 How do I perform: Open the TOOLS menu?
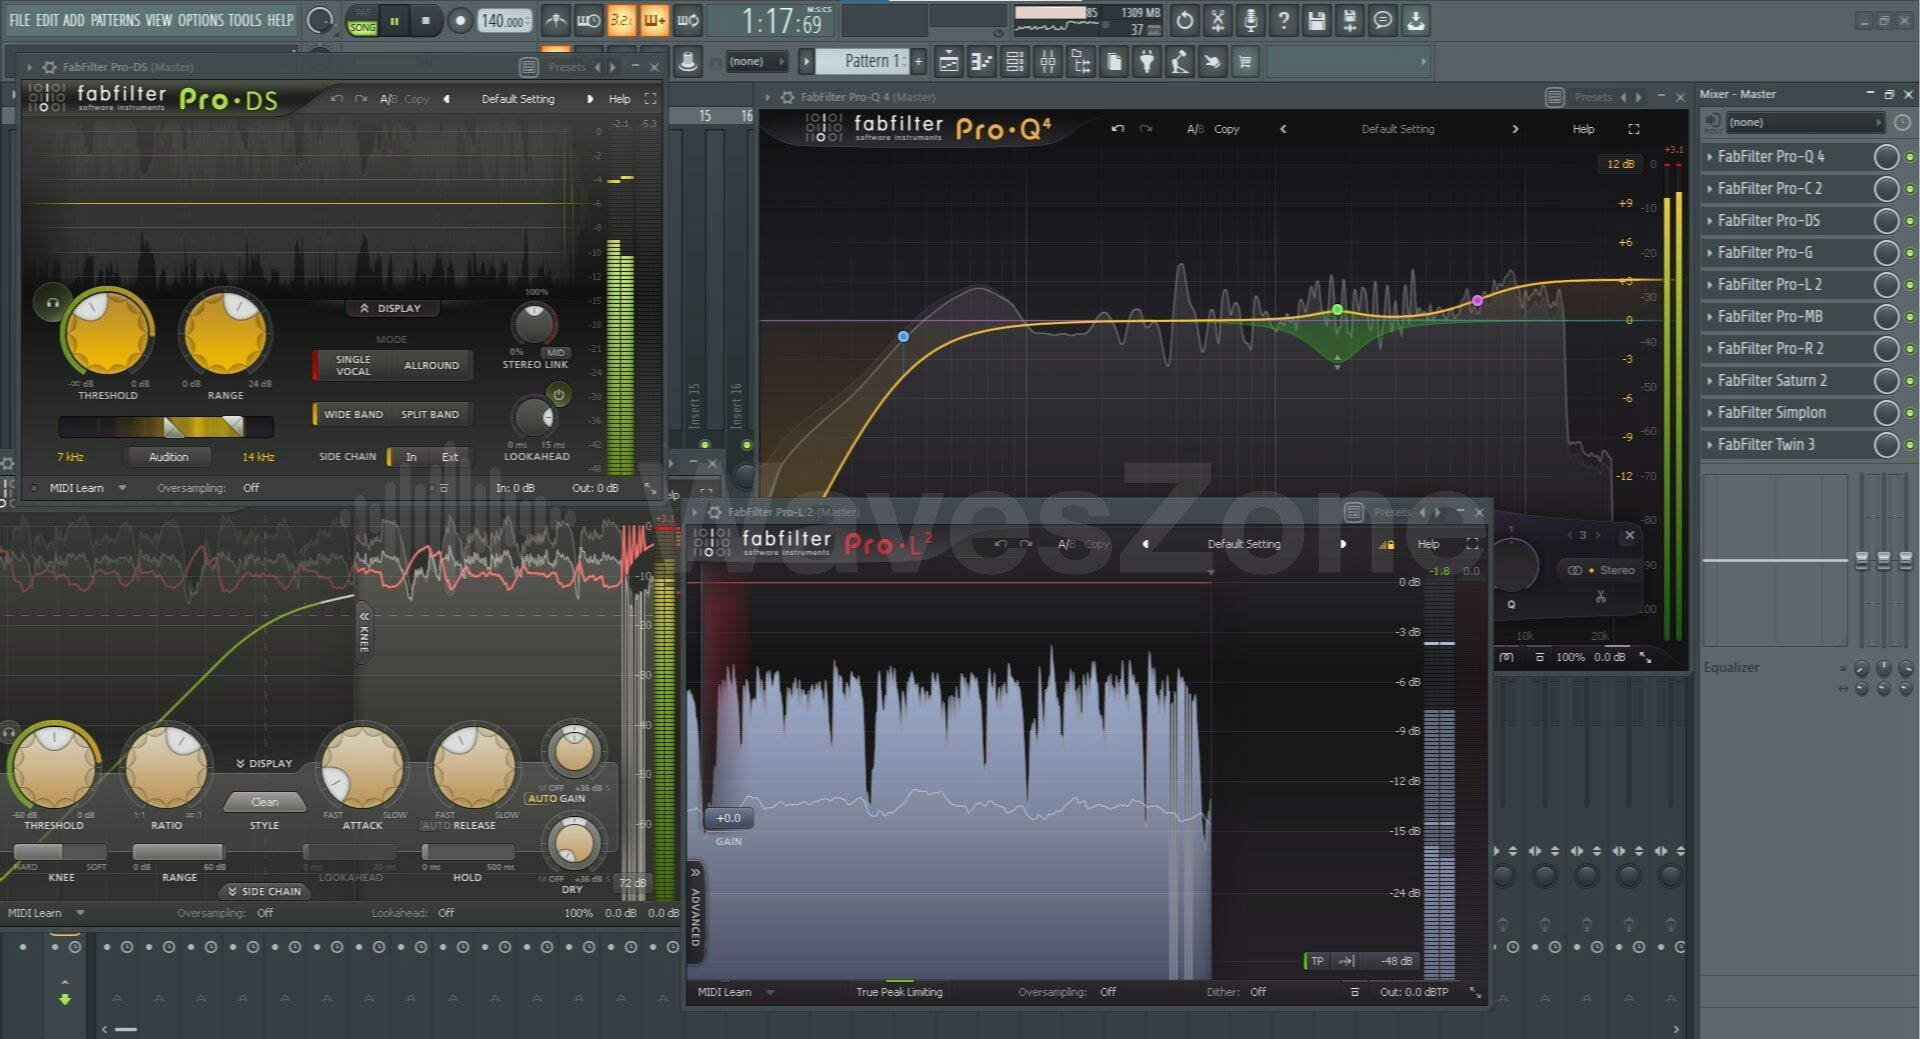pyautogui.click(x=244, y=20)
